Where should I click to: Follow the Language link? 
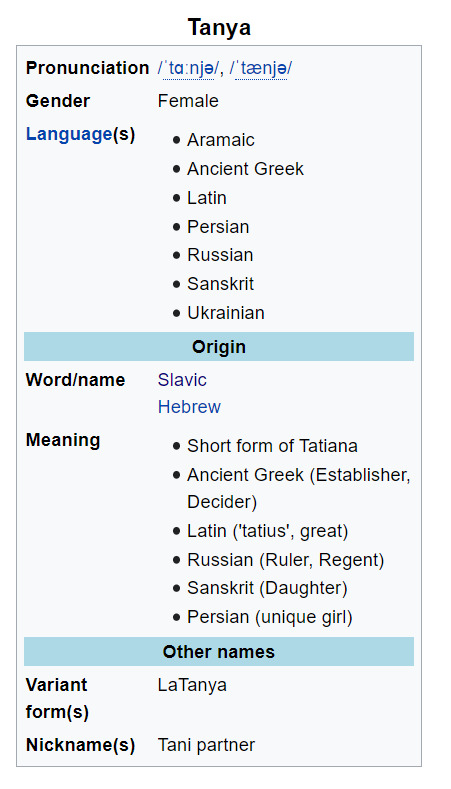69,134
